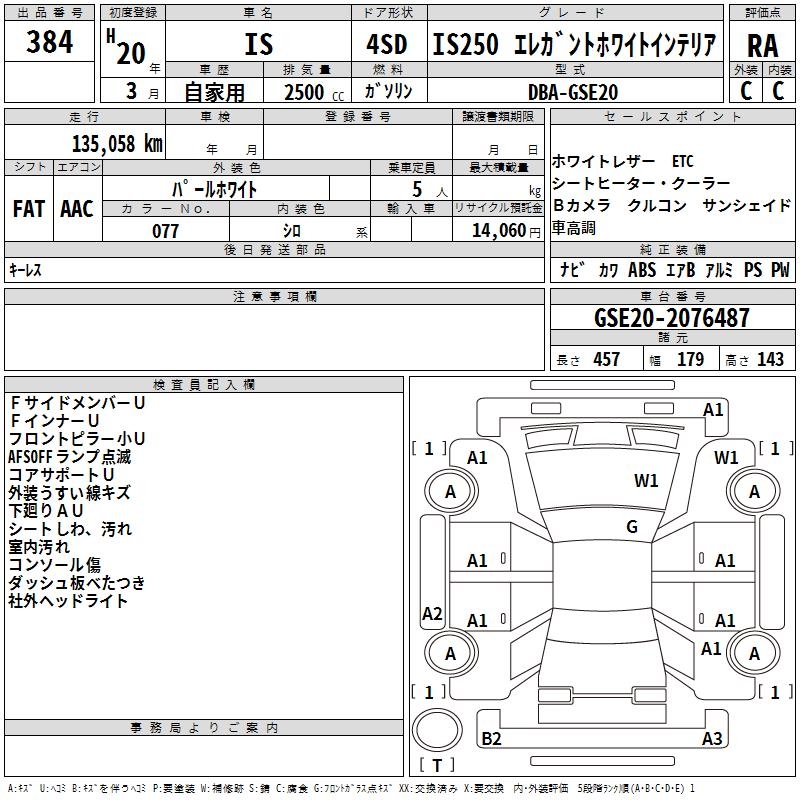The width and height of the screenshot is (800, 800).
Task: Click lot number 384
Action: (49, 42)
